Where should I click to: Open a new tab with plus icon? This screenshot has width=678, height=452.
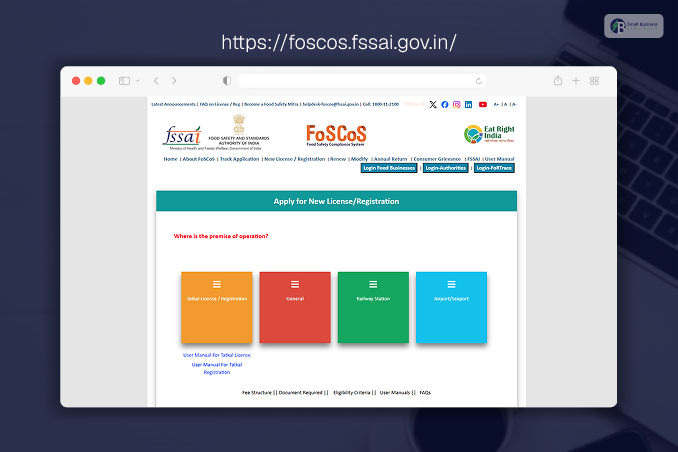tap(576, 81)
